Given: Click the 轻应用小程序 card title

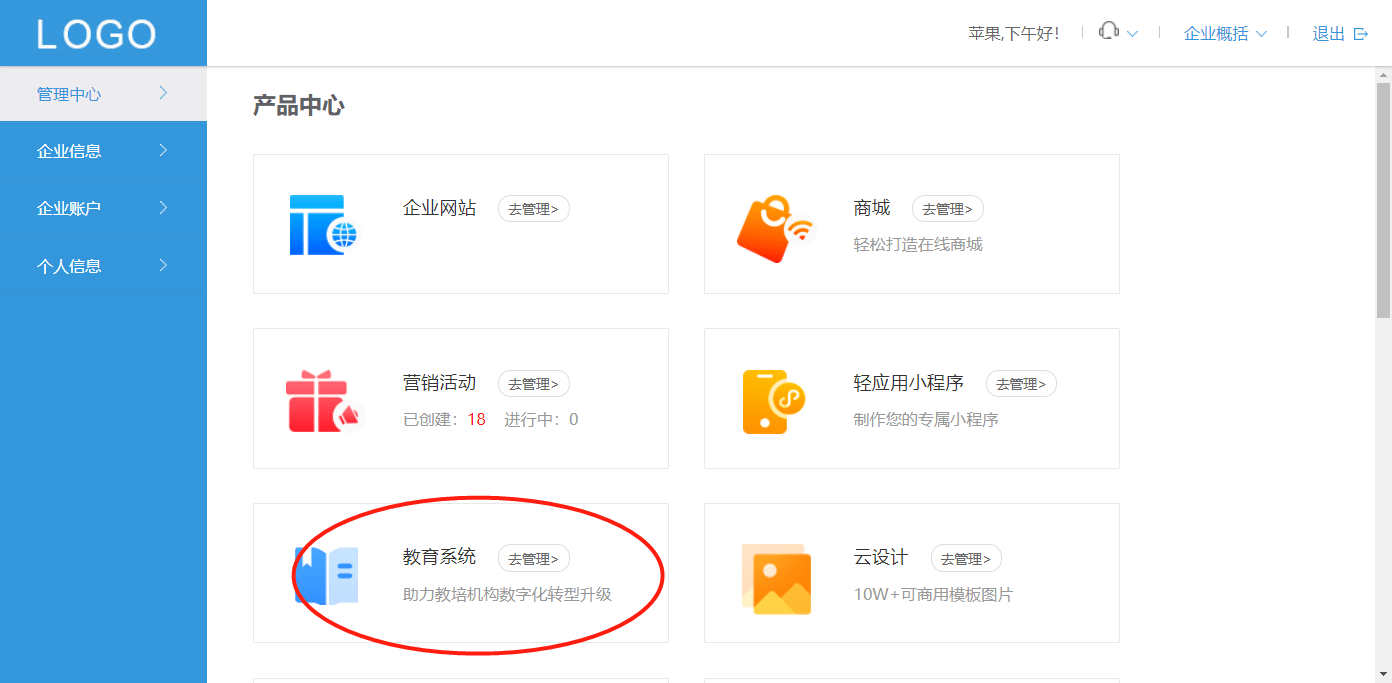Looking at the screenshot, I should tap(908, 383).
